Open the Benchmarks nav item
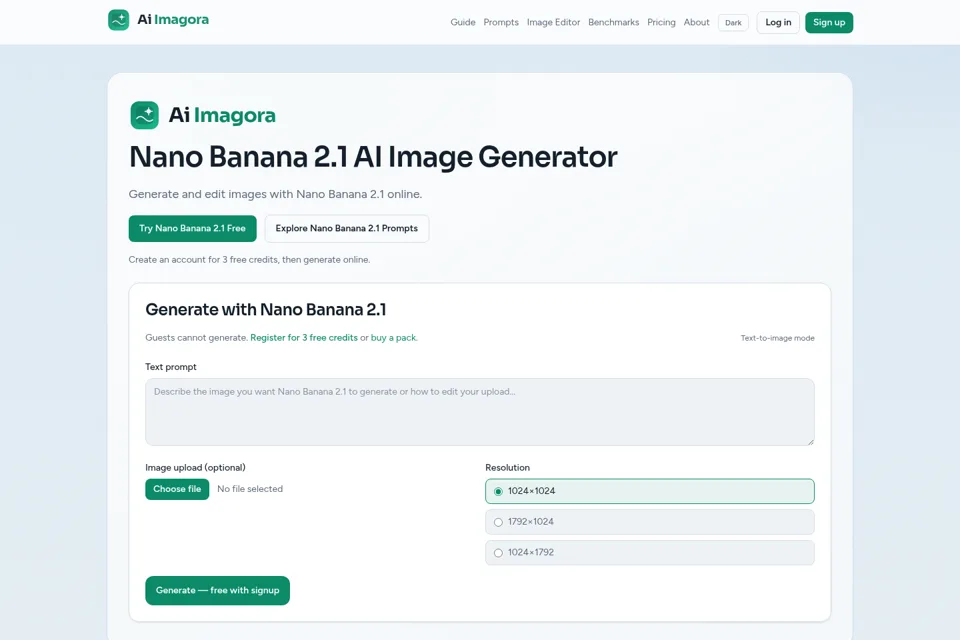 pyautogui.click(x=613, y=22)
